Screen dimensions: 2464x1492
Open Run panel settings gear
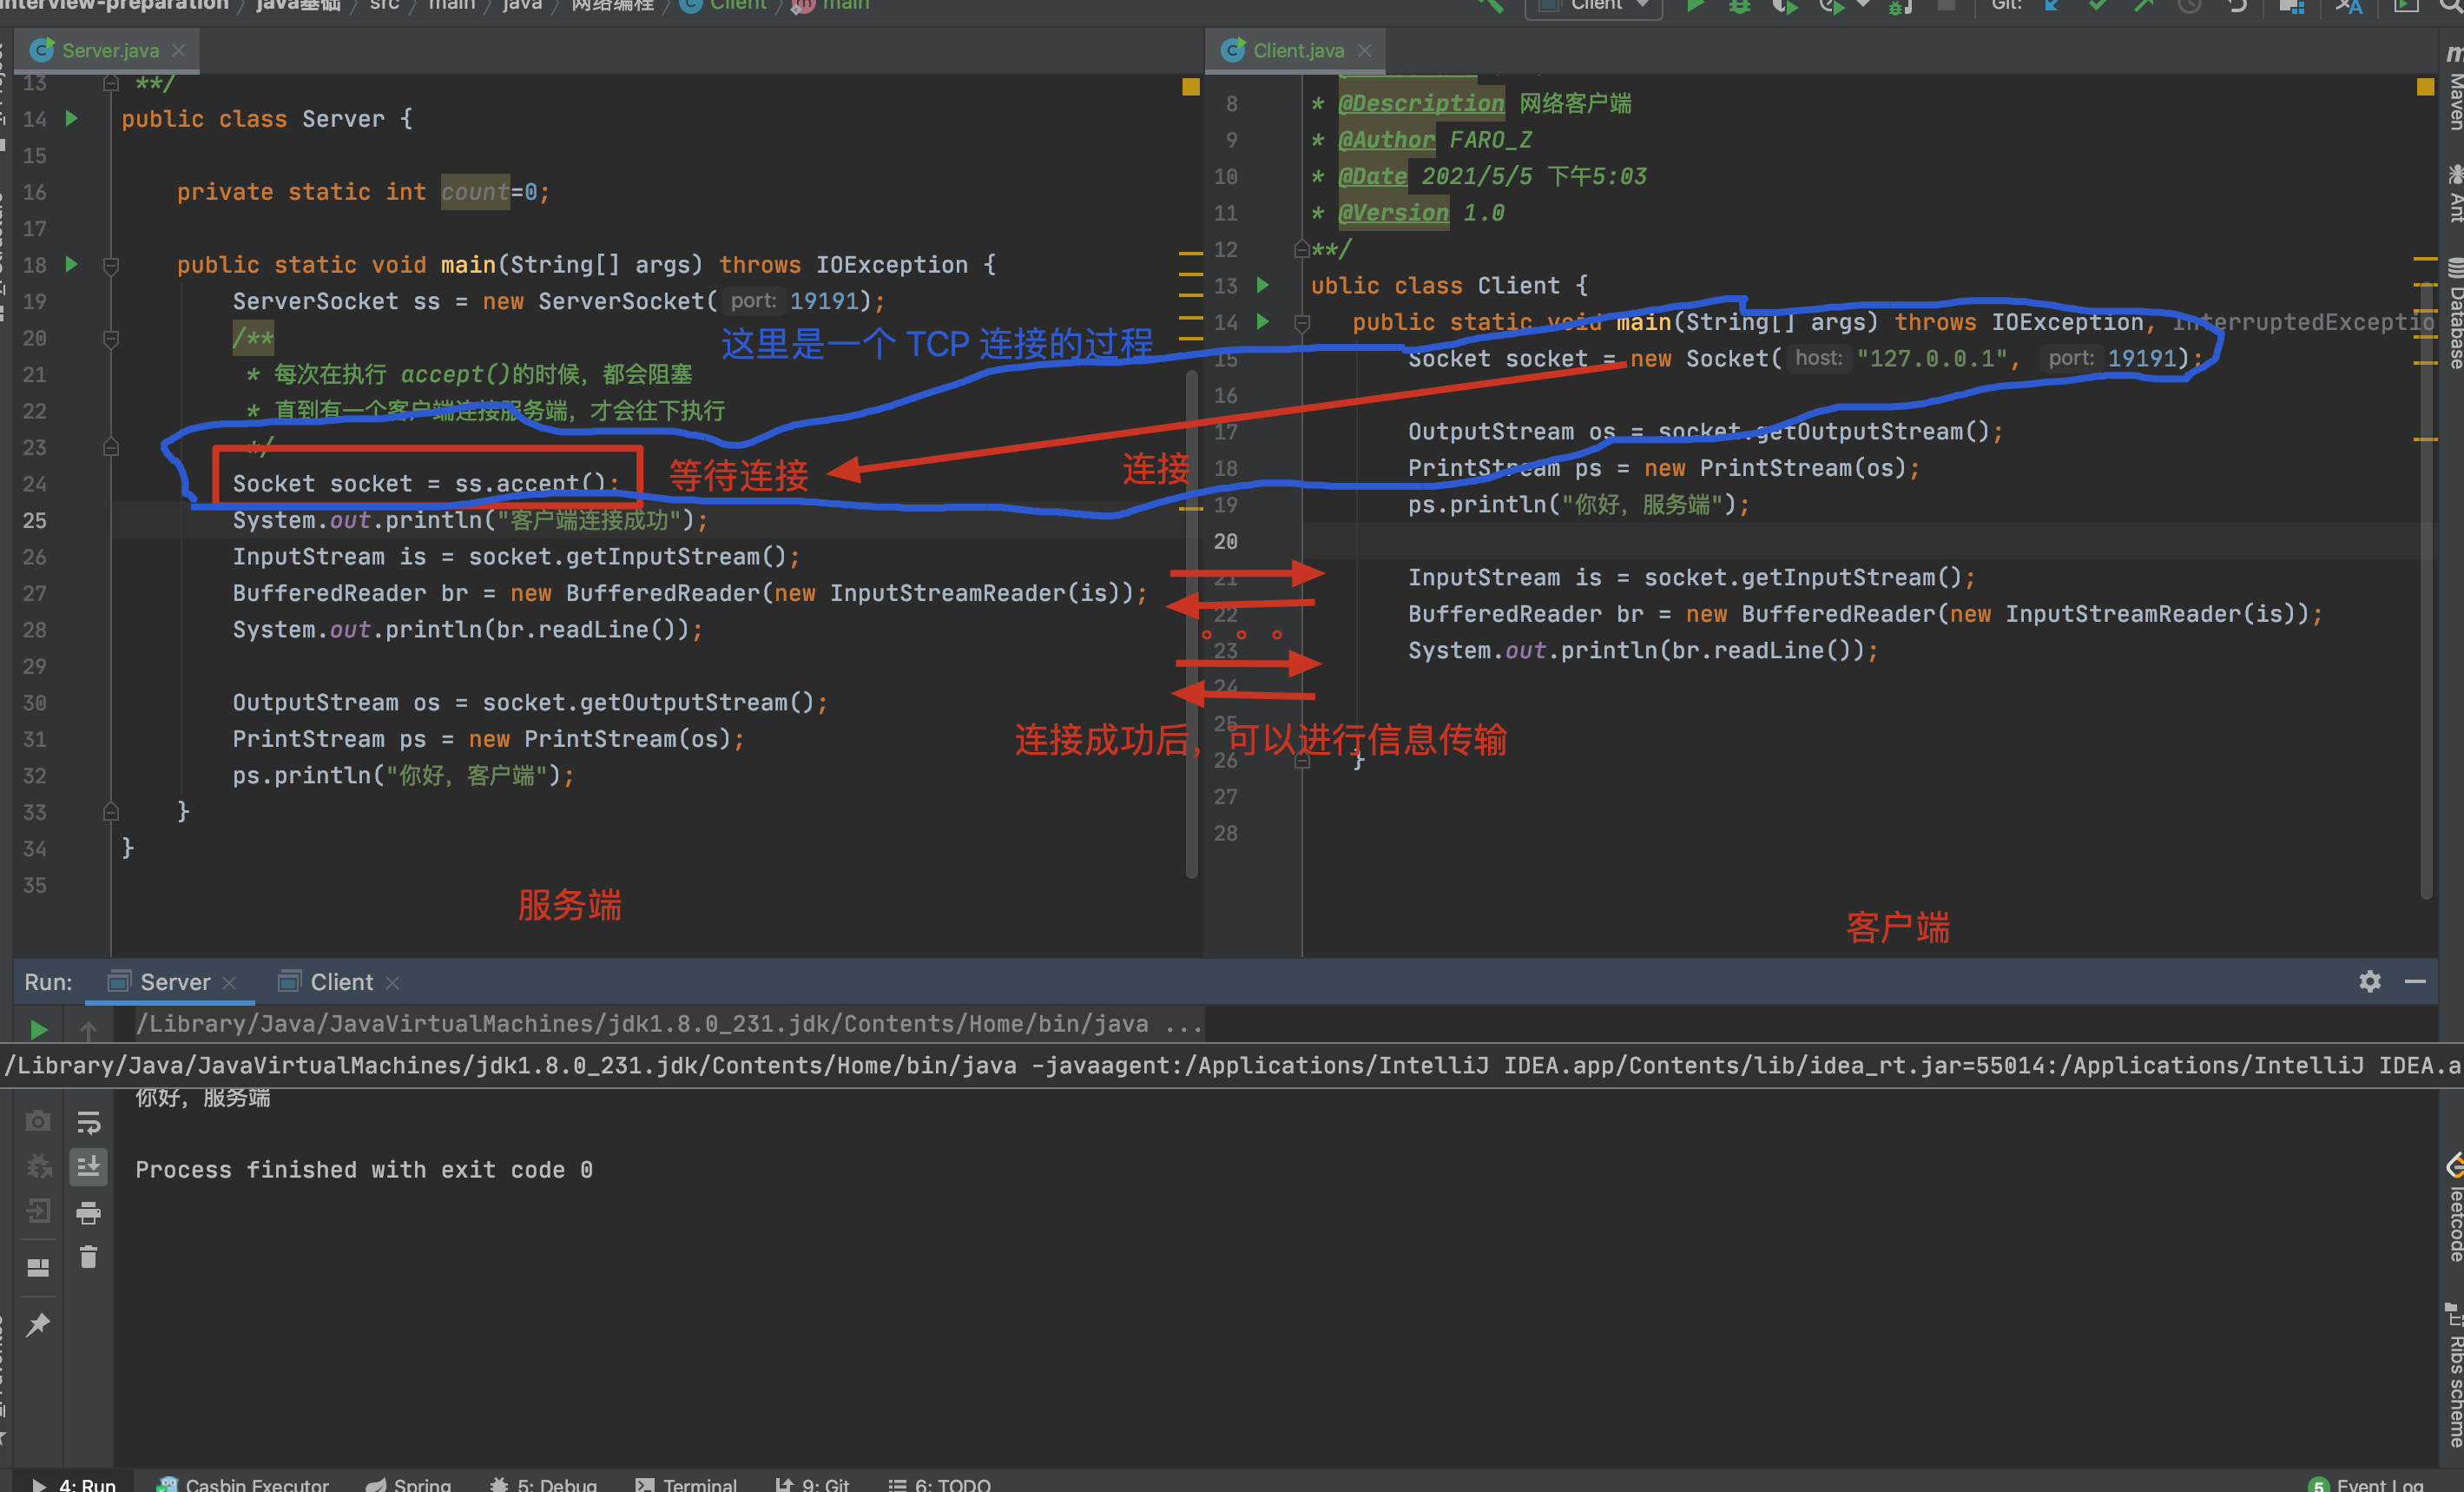[x=2369, y=981]
